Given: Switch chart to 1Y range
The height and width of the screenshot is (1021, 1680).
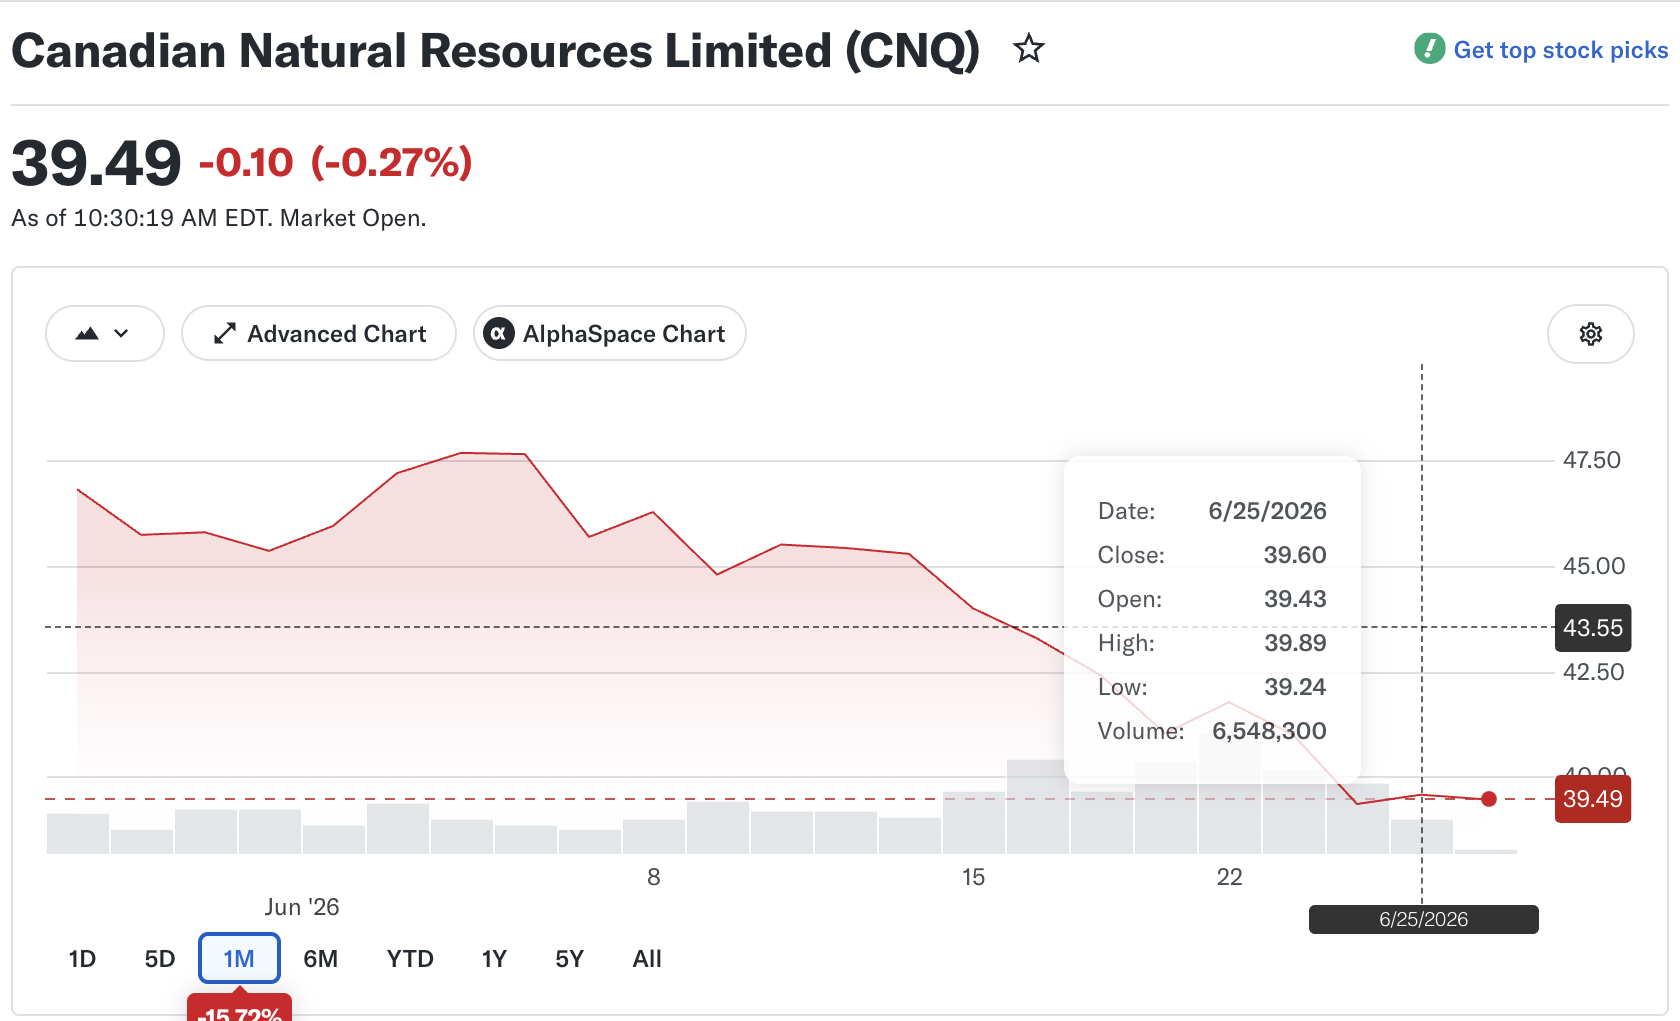Looking at the screenshot, I should coord(494,959).
